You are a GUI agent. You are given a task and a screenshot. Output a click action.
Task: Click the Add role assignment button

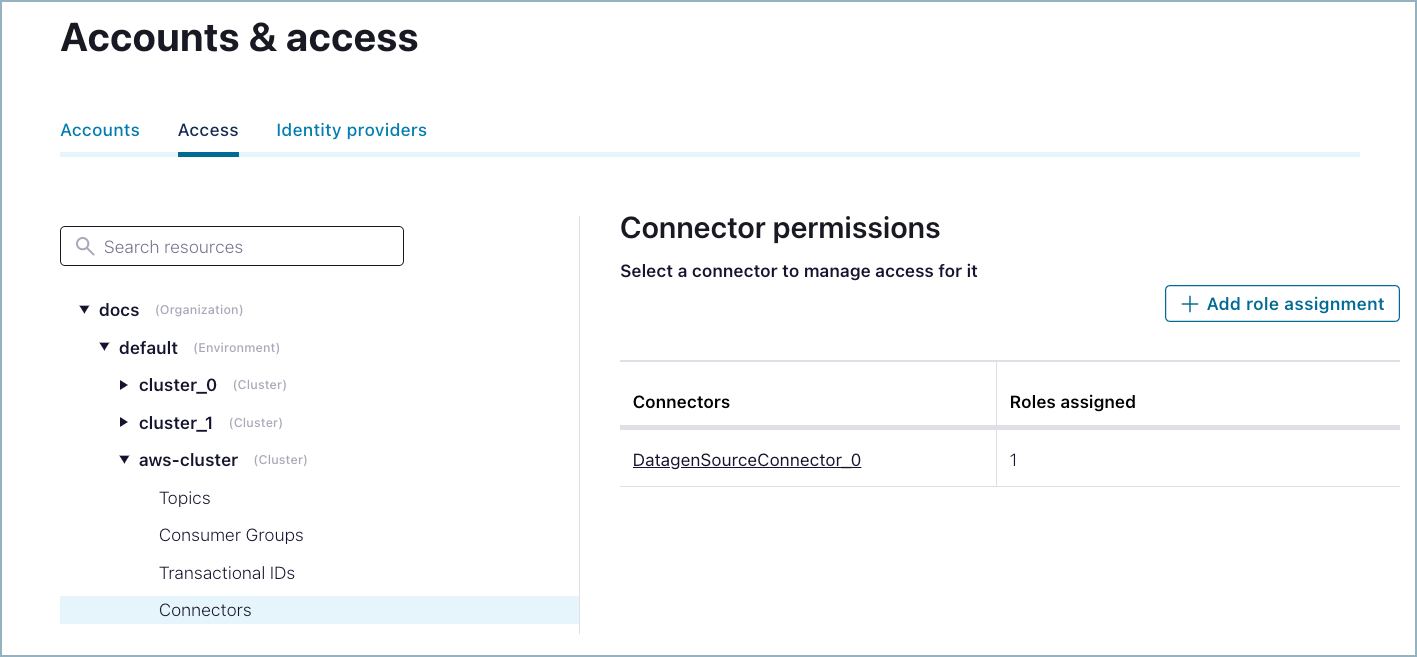click(1282, 304)
